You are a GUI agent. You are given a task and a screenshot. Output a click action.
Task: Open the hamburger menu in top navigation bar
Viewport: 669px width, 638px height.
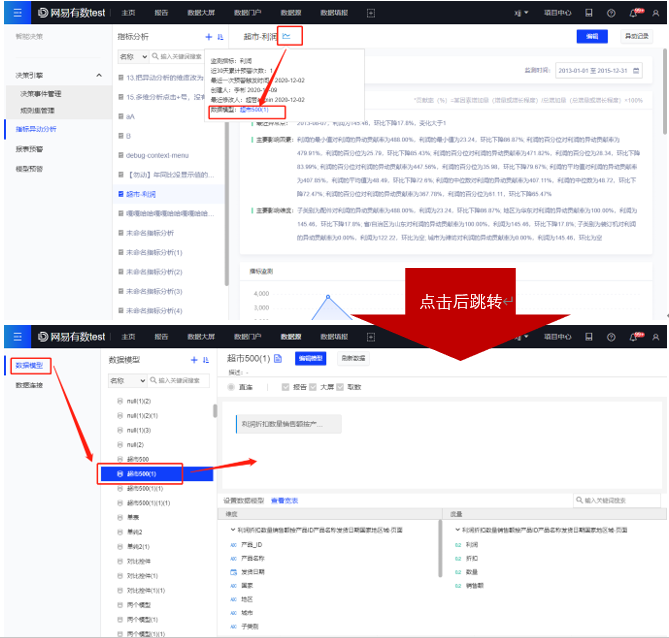pyautogui.click(x=16, y=13)
